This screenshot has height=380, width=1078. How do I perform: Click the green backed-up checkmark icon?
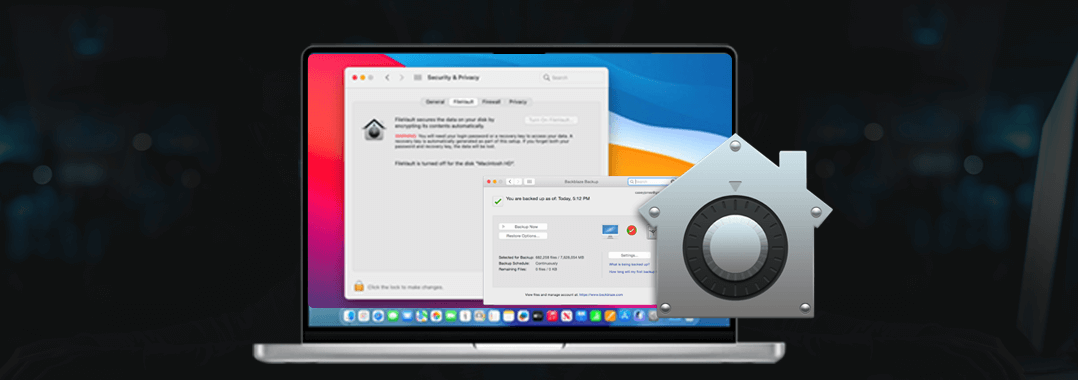click(498, 201)
